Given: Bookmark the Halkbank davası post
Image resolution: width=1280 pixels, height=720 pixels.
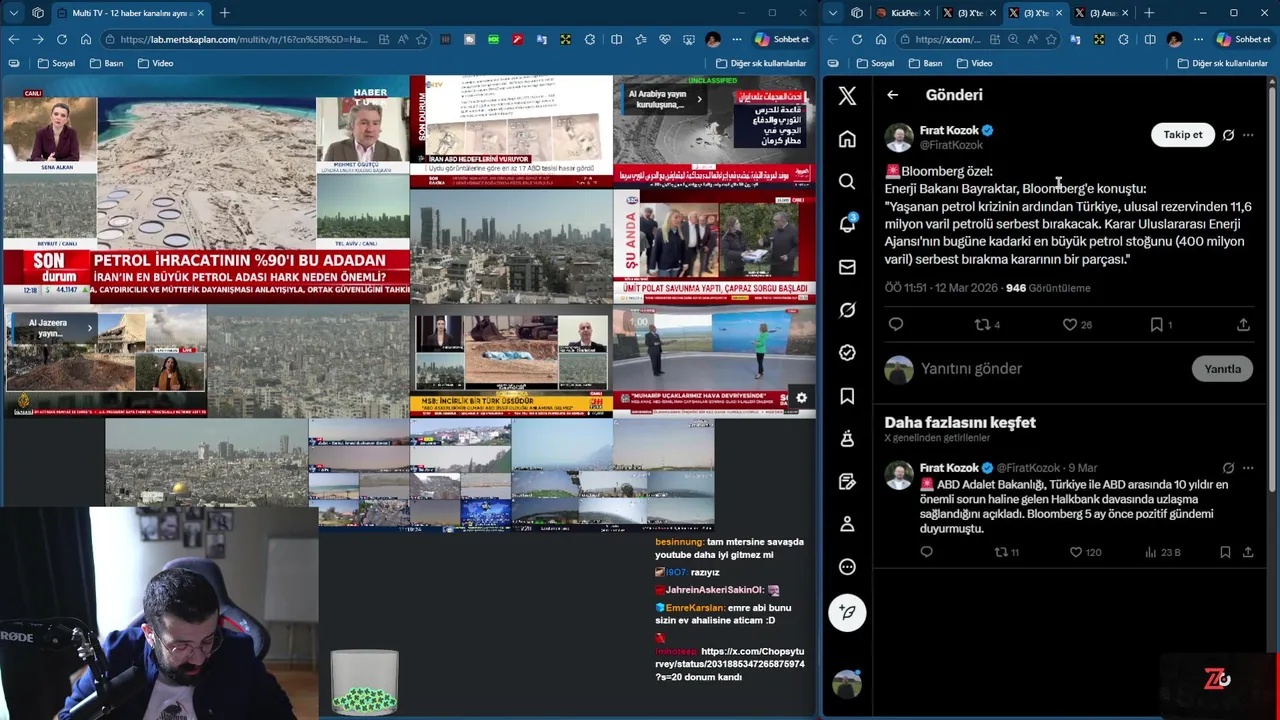Looking at the screenshot, I should 1225,552.
